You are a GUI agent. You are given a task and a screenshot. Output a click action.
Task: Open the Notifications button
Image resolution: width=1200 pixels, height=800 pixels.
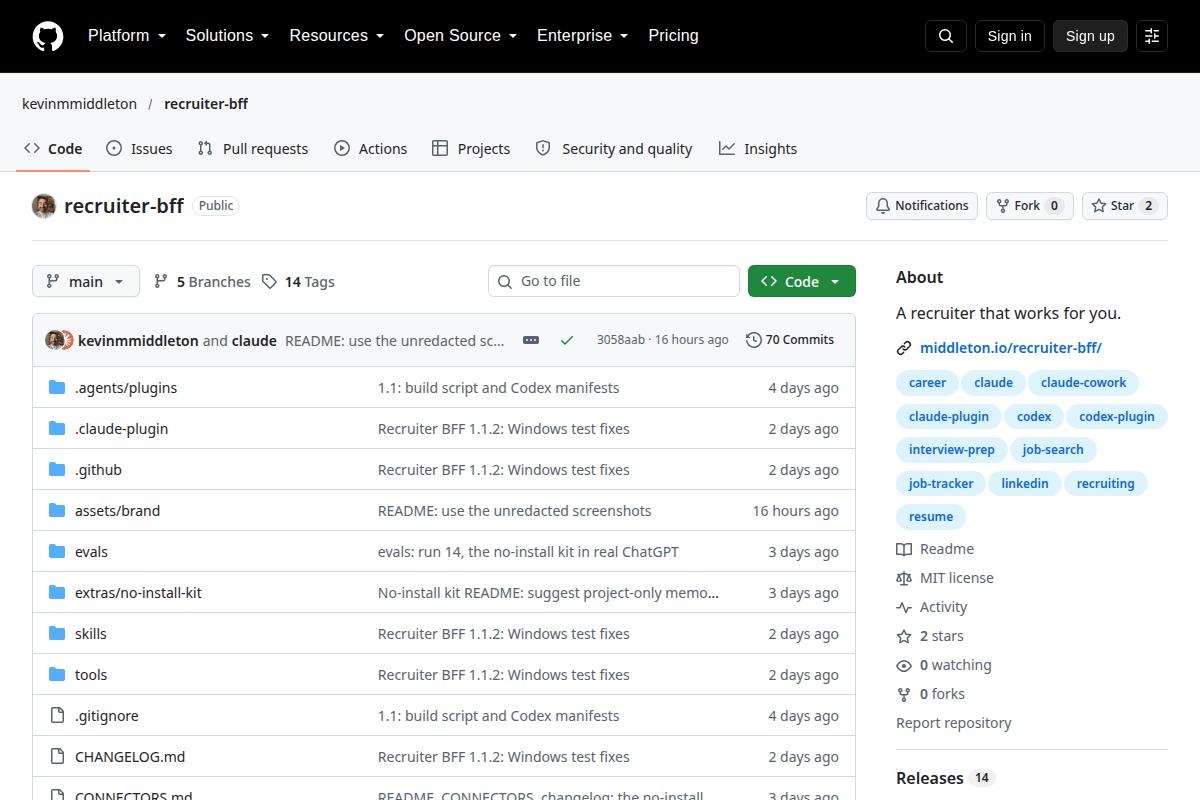tap(922, 206)
